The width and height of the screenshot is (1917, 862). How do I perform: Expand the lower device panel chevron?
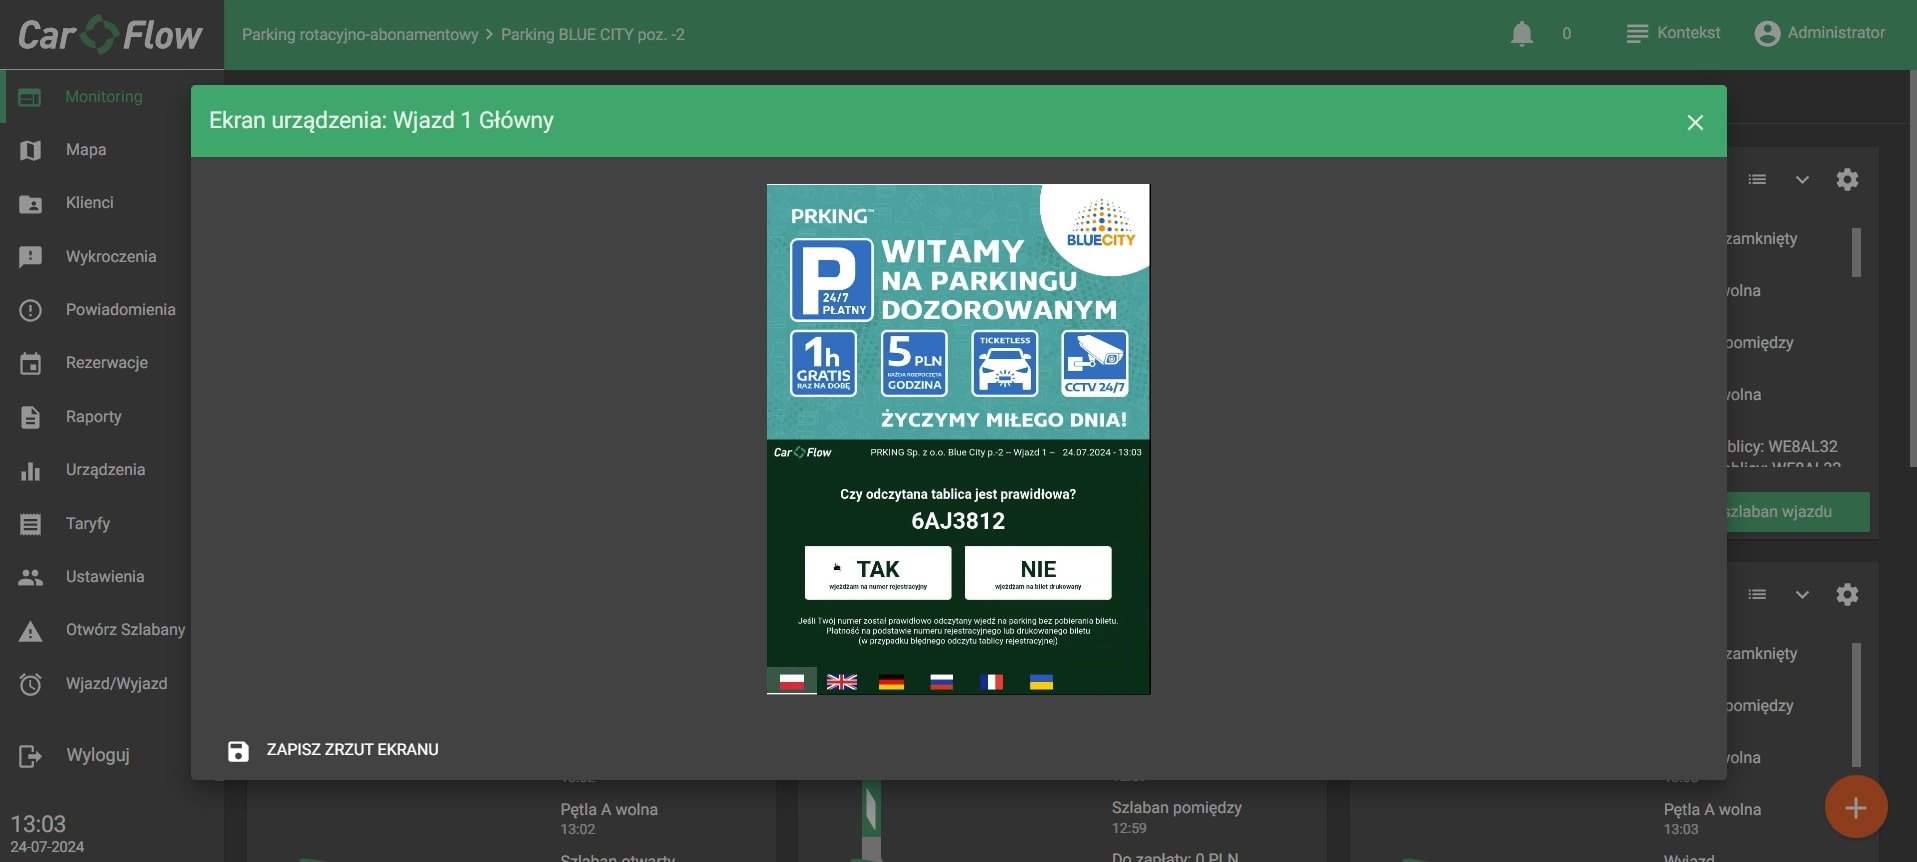(x=1802, y=595)
